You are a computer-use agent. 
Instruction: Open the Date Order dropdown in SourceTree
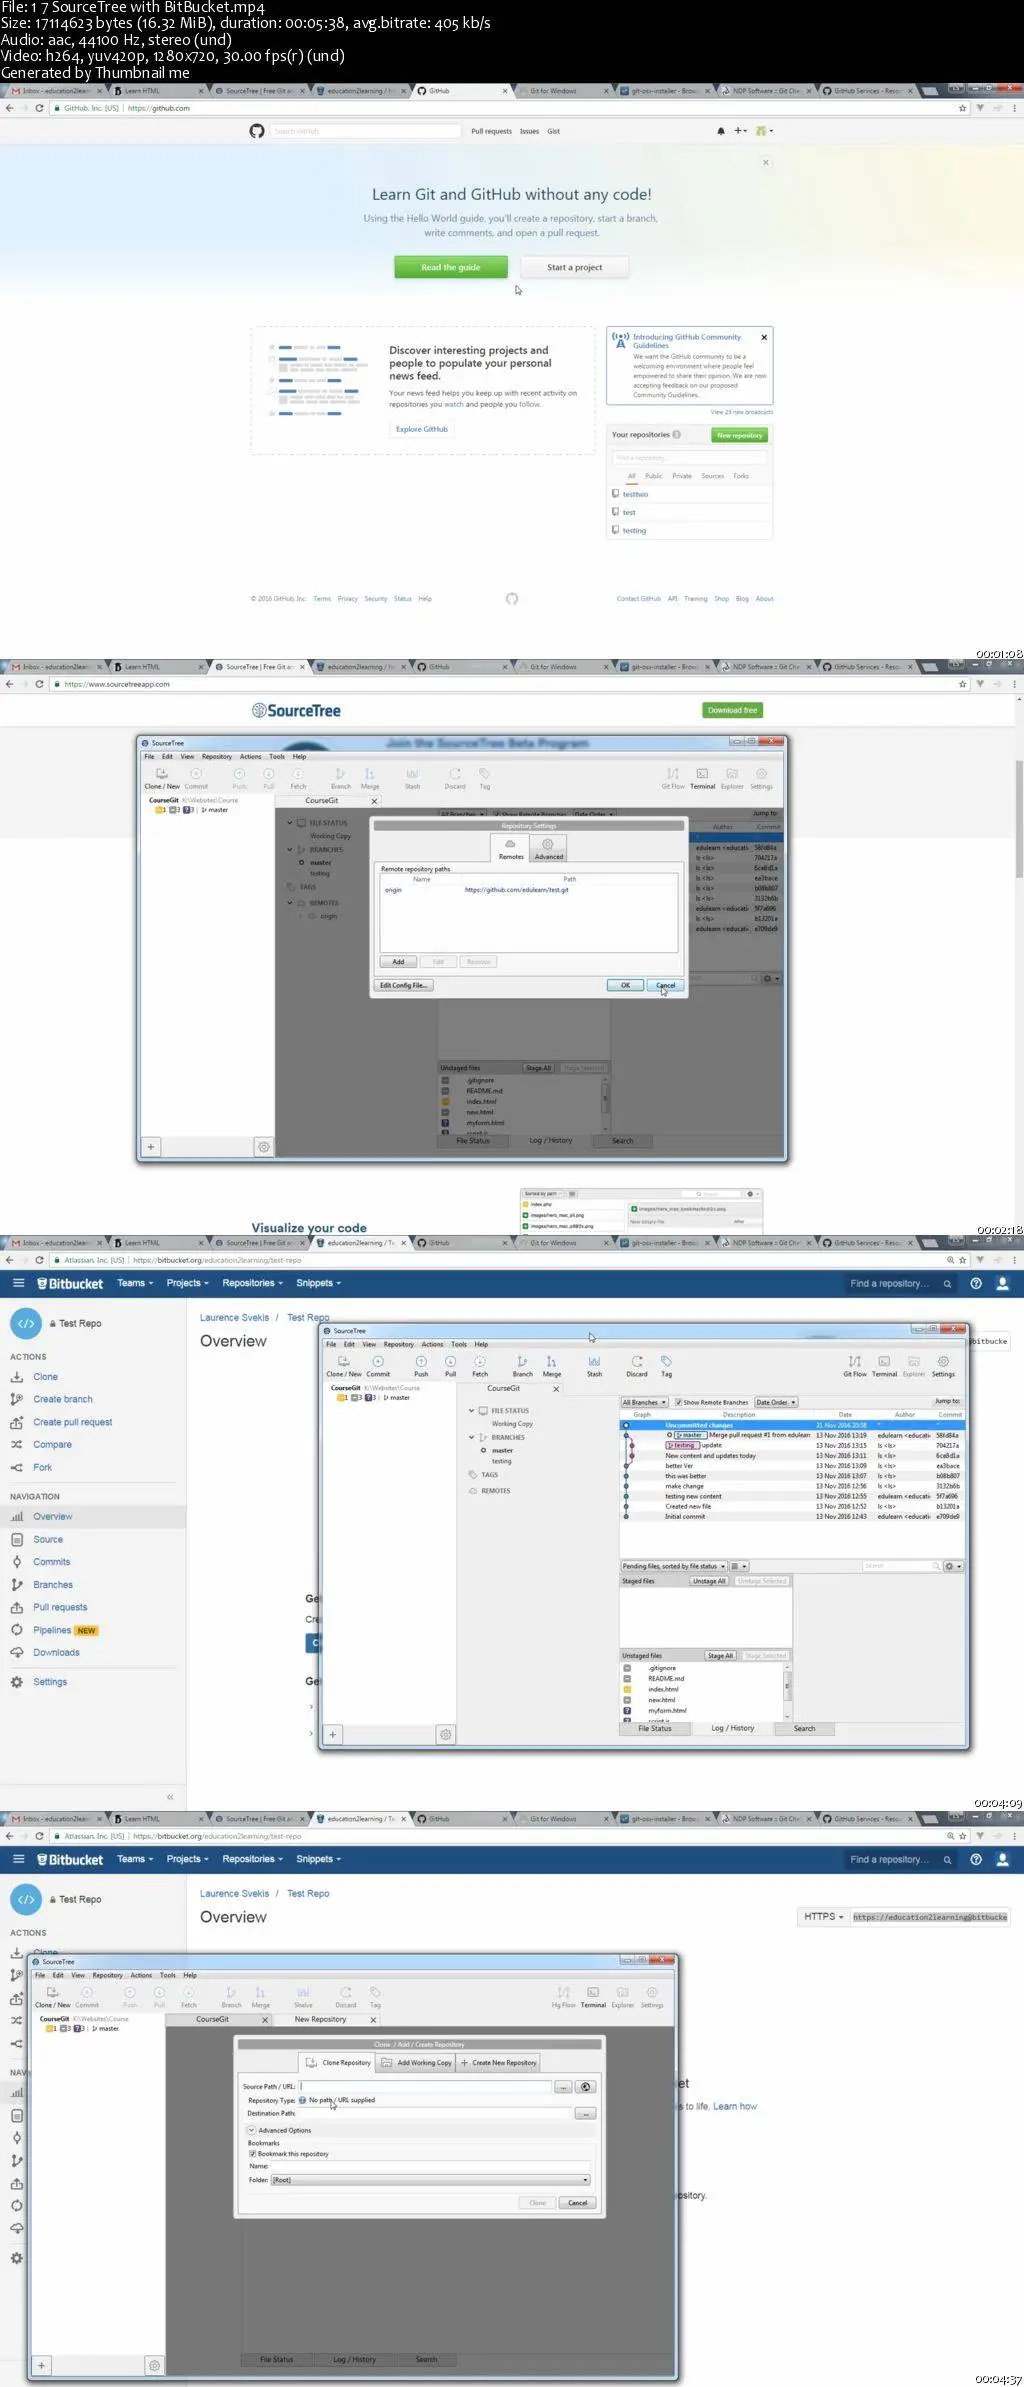point(775,1402)
